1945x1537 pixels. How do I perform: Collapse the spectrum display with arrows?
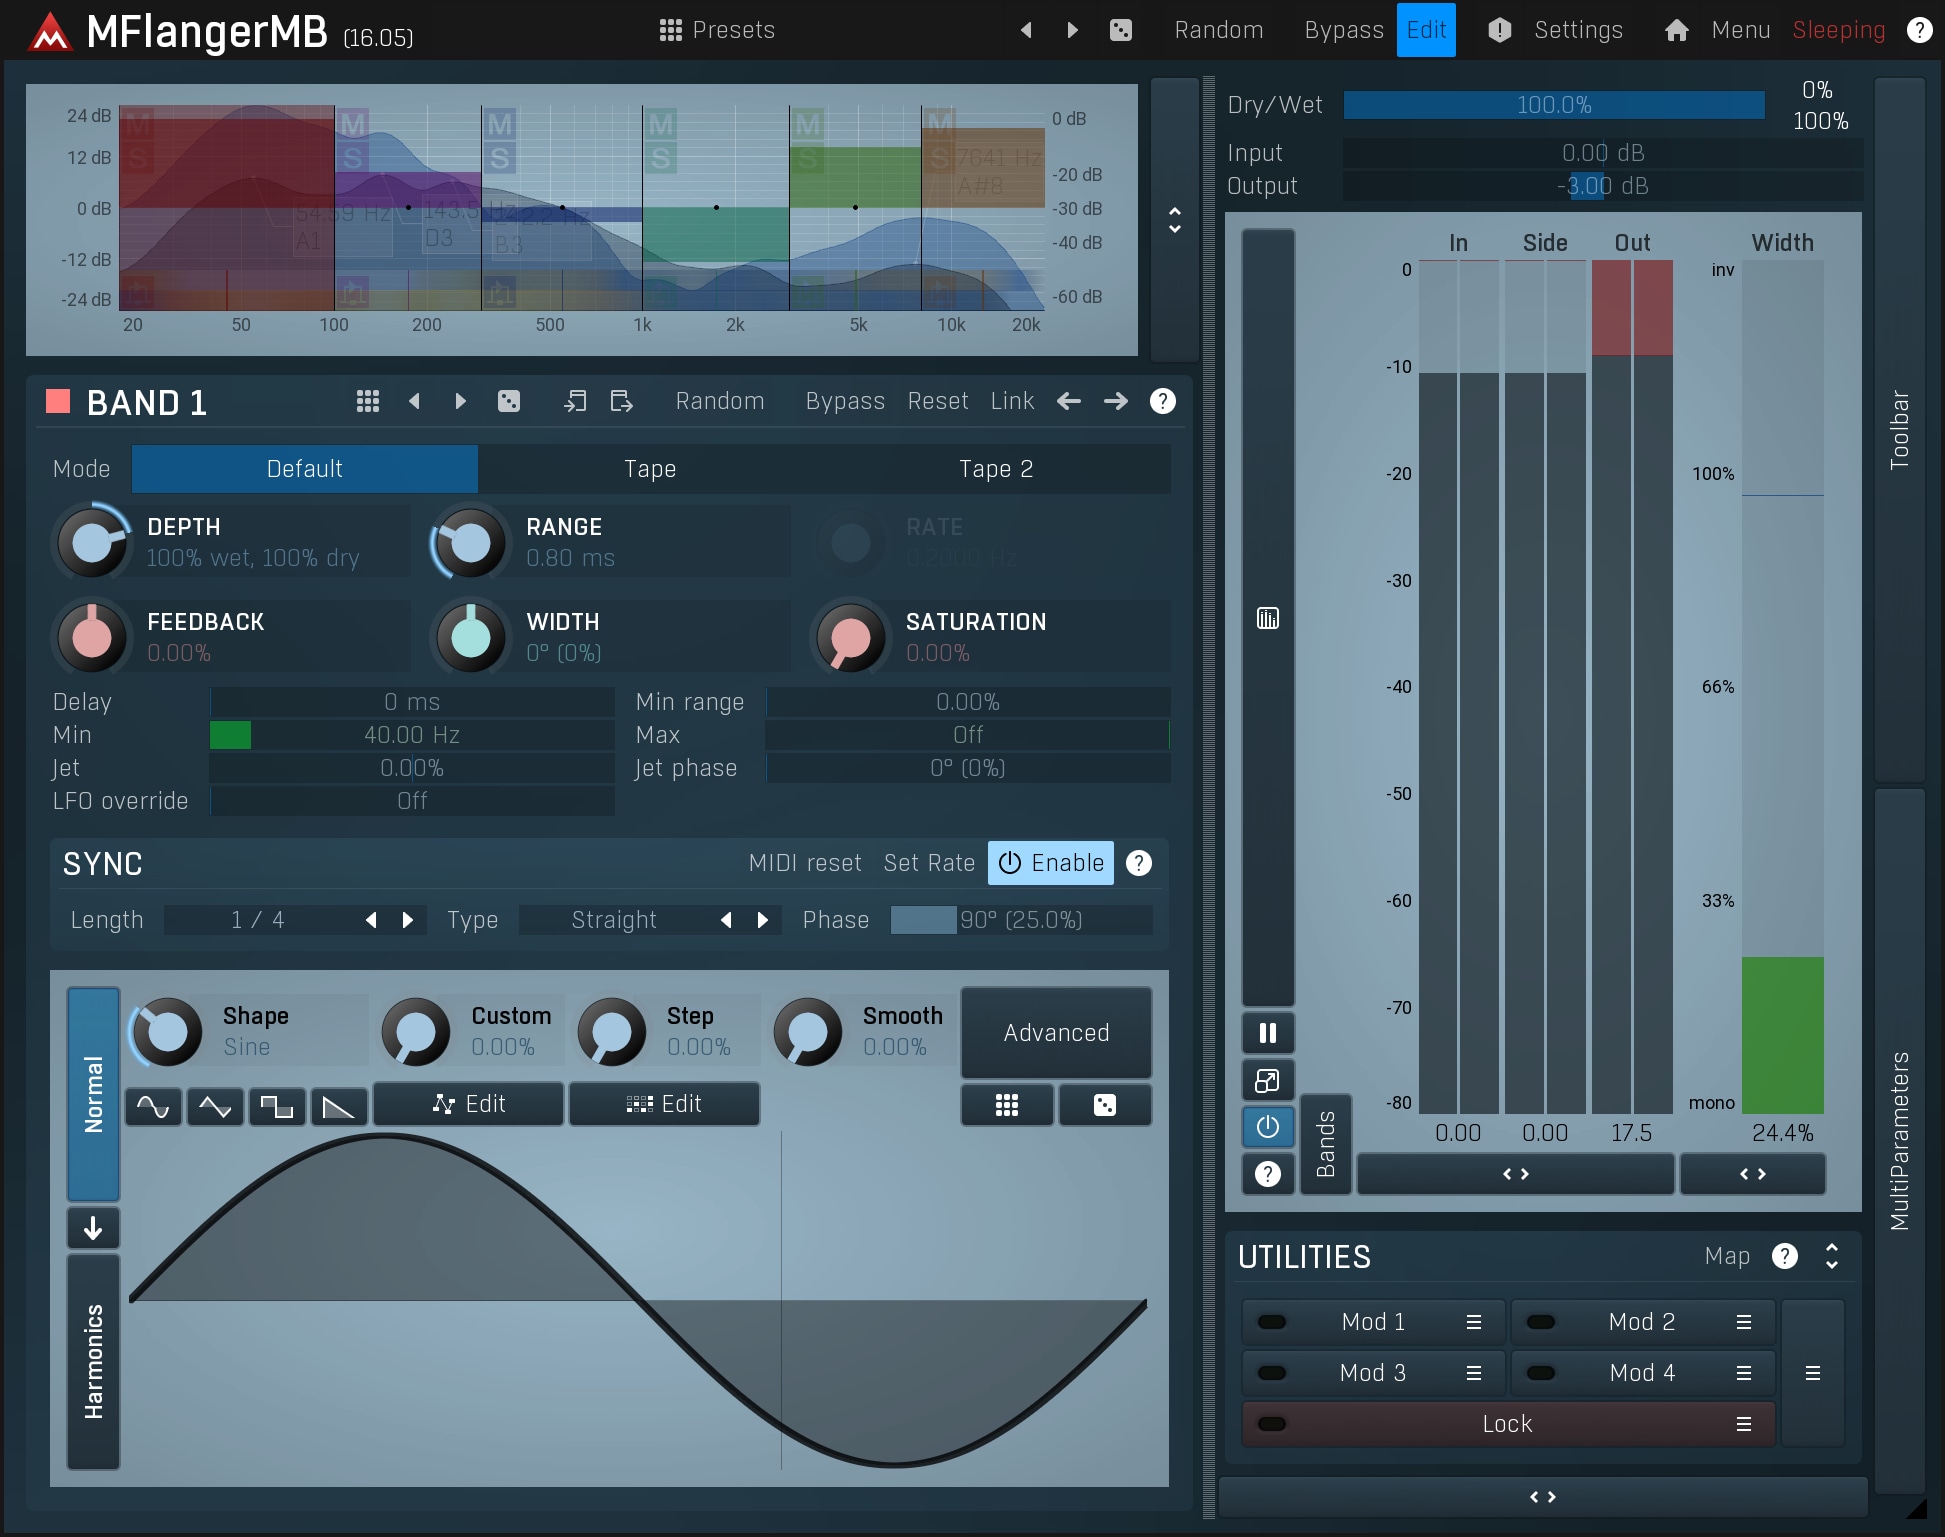(x=1175, y=220)
